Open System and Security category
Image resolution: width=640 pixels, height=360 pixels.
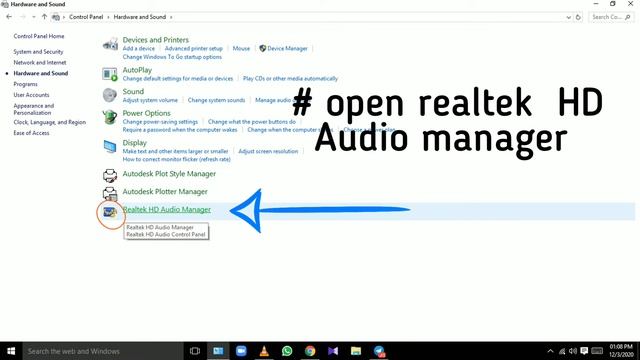[38, 52]
